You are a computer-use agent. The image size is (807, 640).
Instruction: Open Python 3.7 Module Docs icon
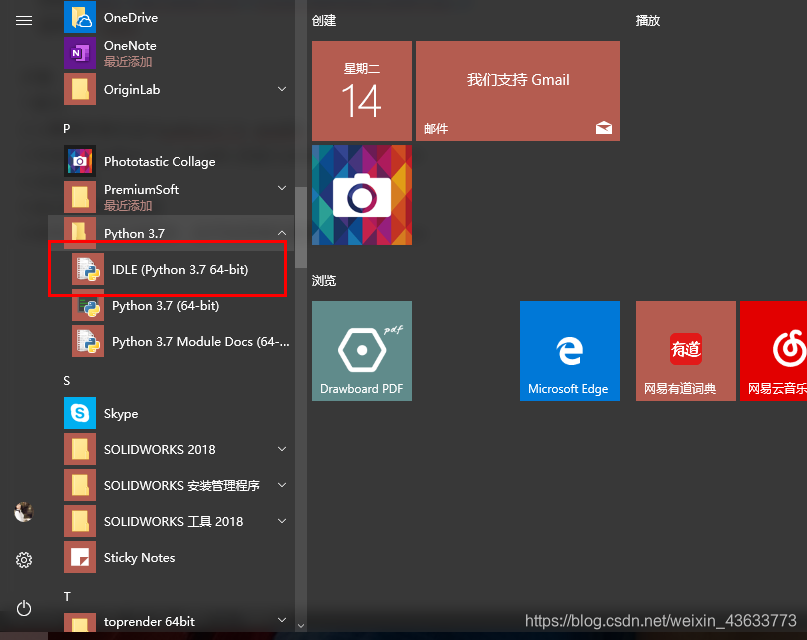[88, 341]
